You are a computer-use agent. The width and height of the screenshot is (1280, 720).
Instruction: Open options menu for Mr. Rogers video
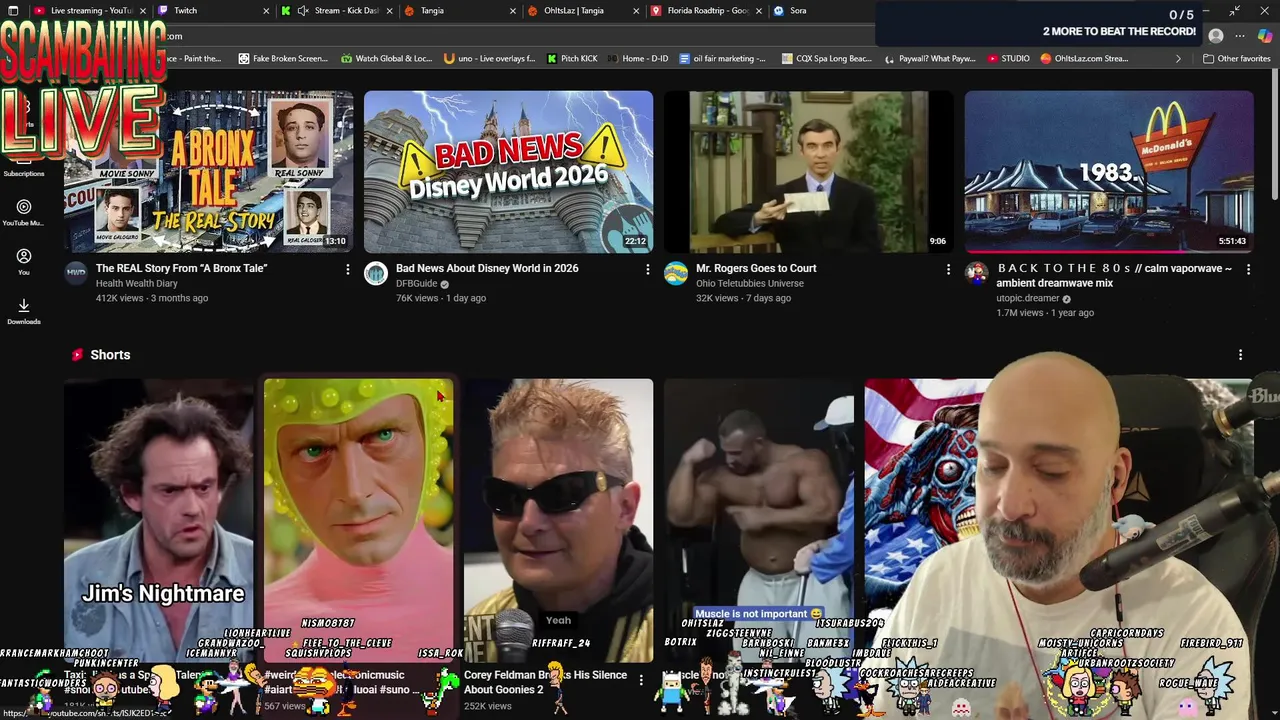pyautogui.click(x=948, y=269)
